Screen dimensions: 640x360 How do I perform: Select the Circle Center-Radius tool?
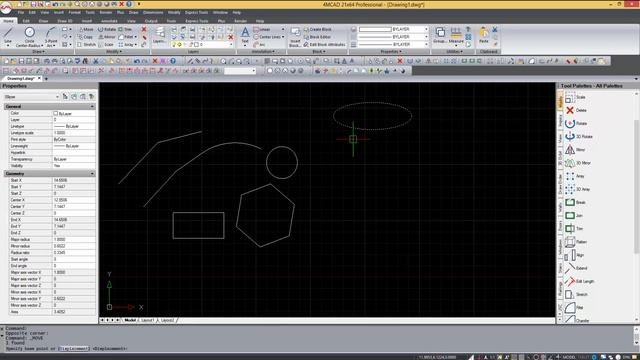click(x=29, y=37)
